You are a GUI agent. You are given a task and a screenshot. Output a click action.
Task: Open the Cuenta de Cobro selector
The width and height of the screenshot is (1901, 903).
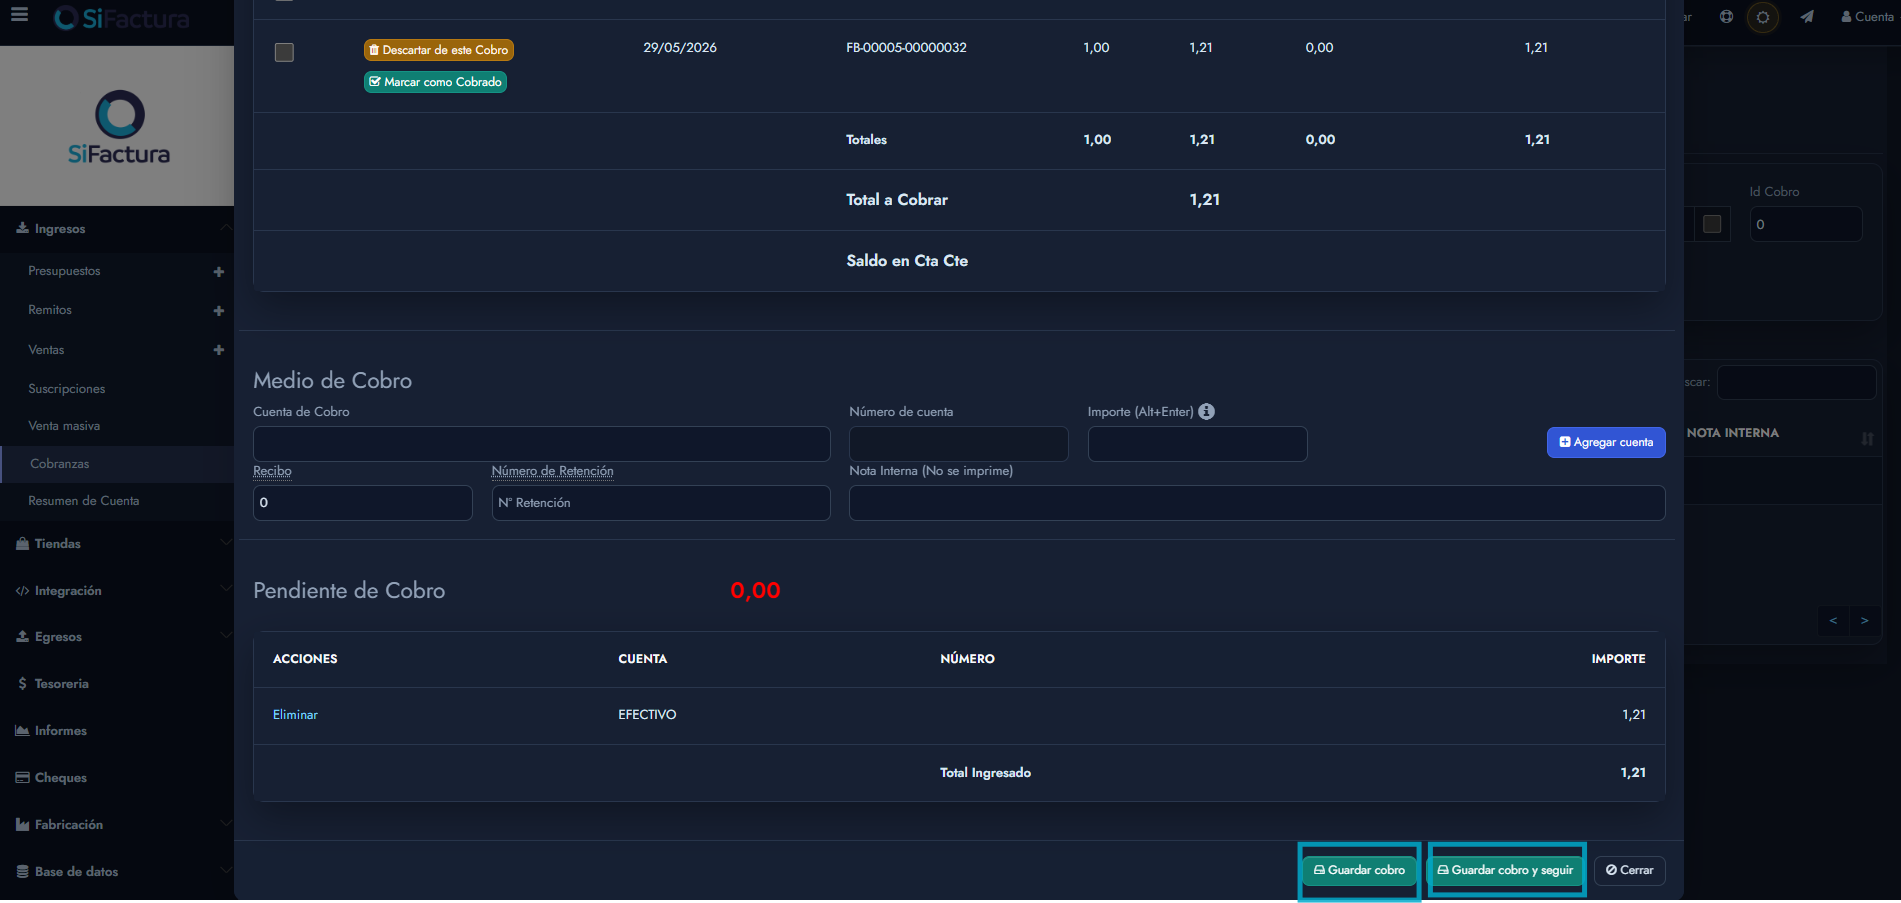(542, 444)
